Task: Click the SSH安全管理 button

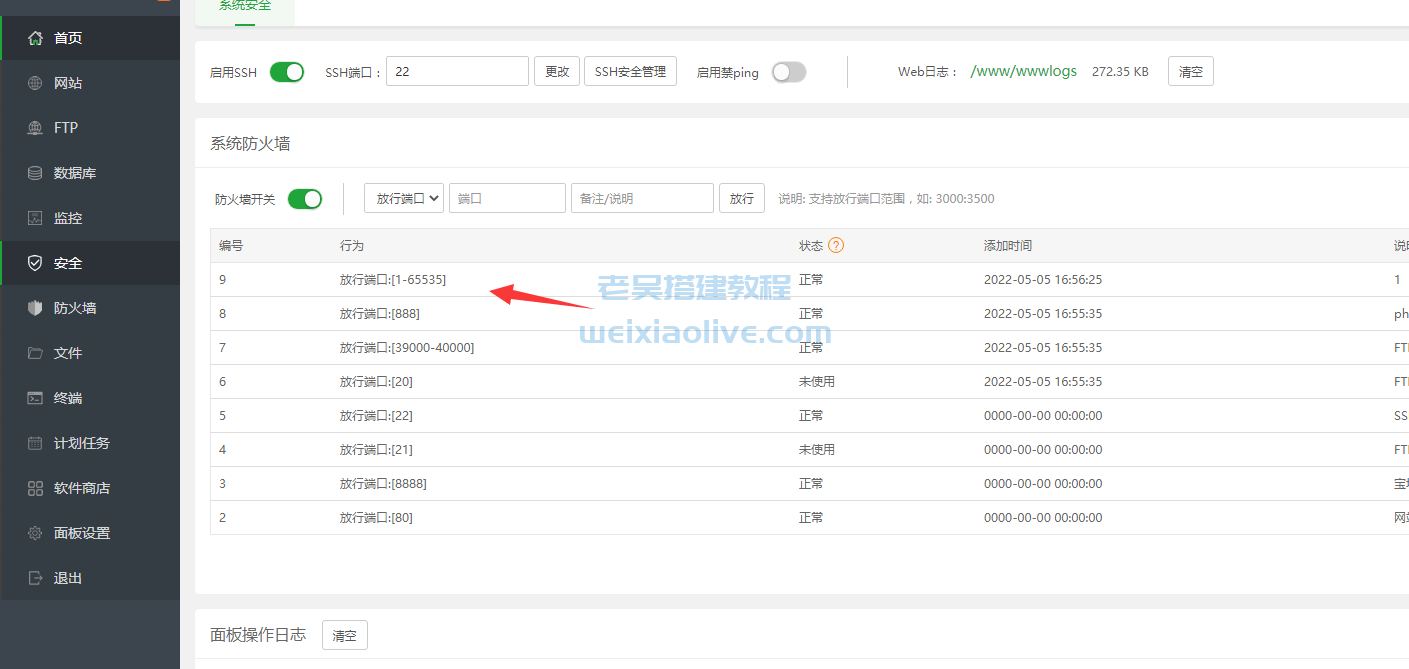Action: point(630,71)
